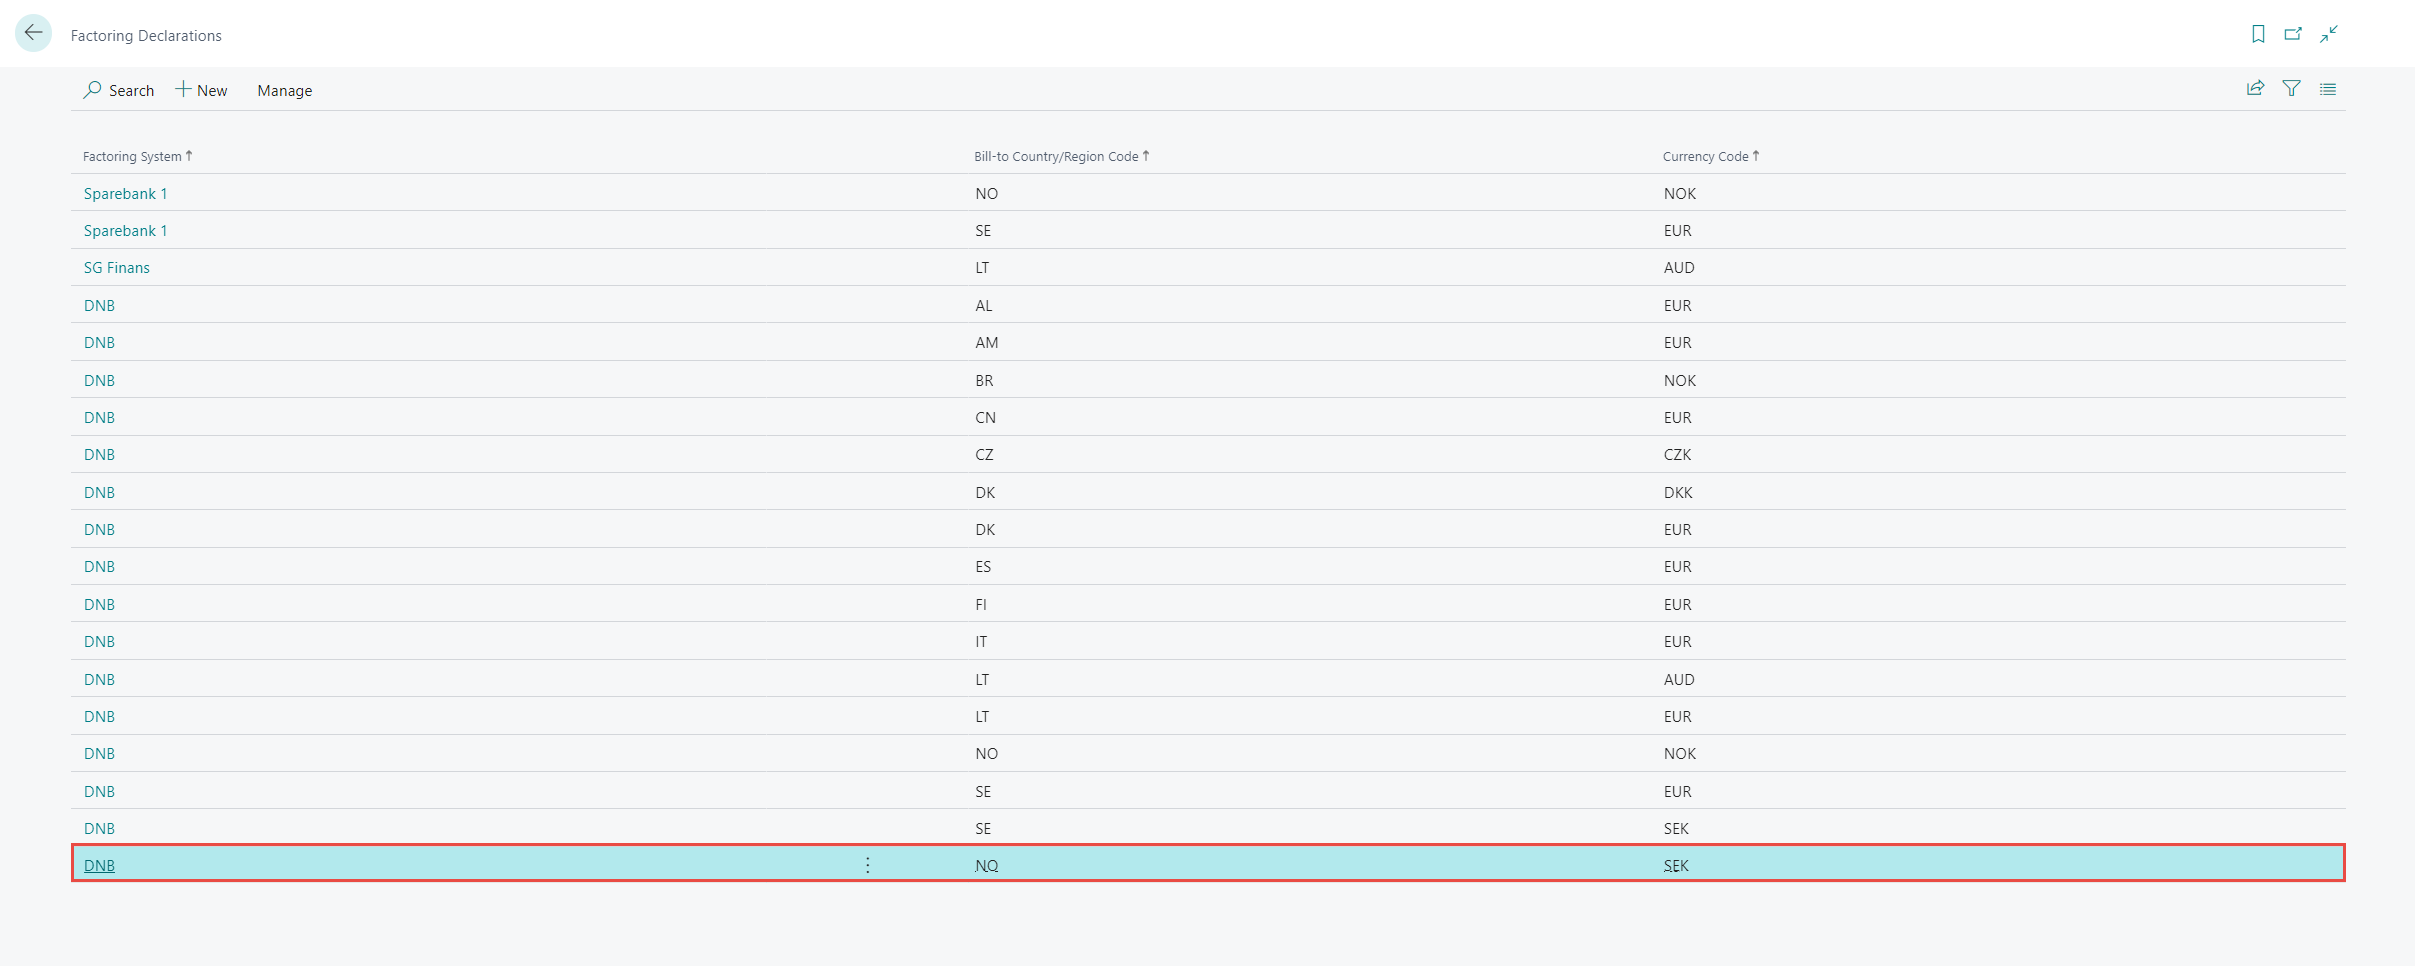Open the SG Finans record
The height and width of the screenshot is (966, 2415).
click(116, 268)
